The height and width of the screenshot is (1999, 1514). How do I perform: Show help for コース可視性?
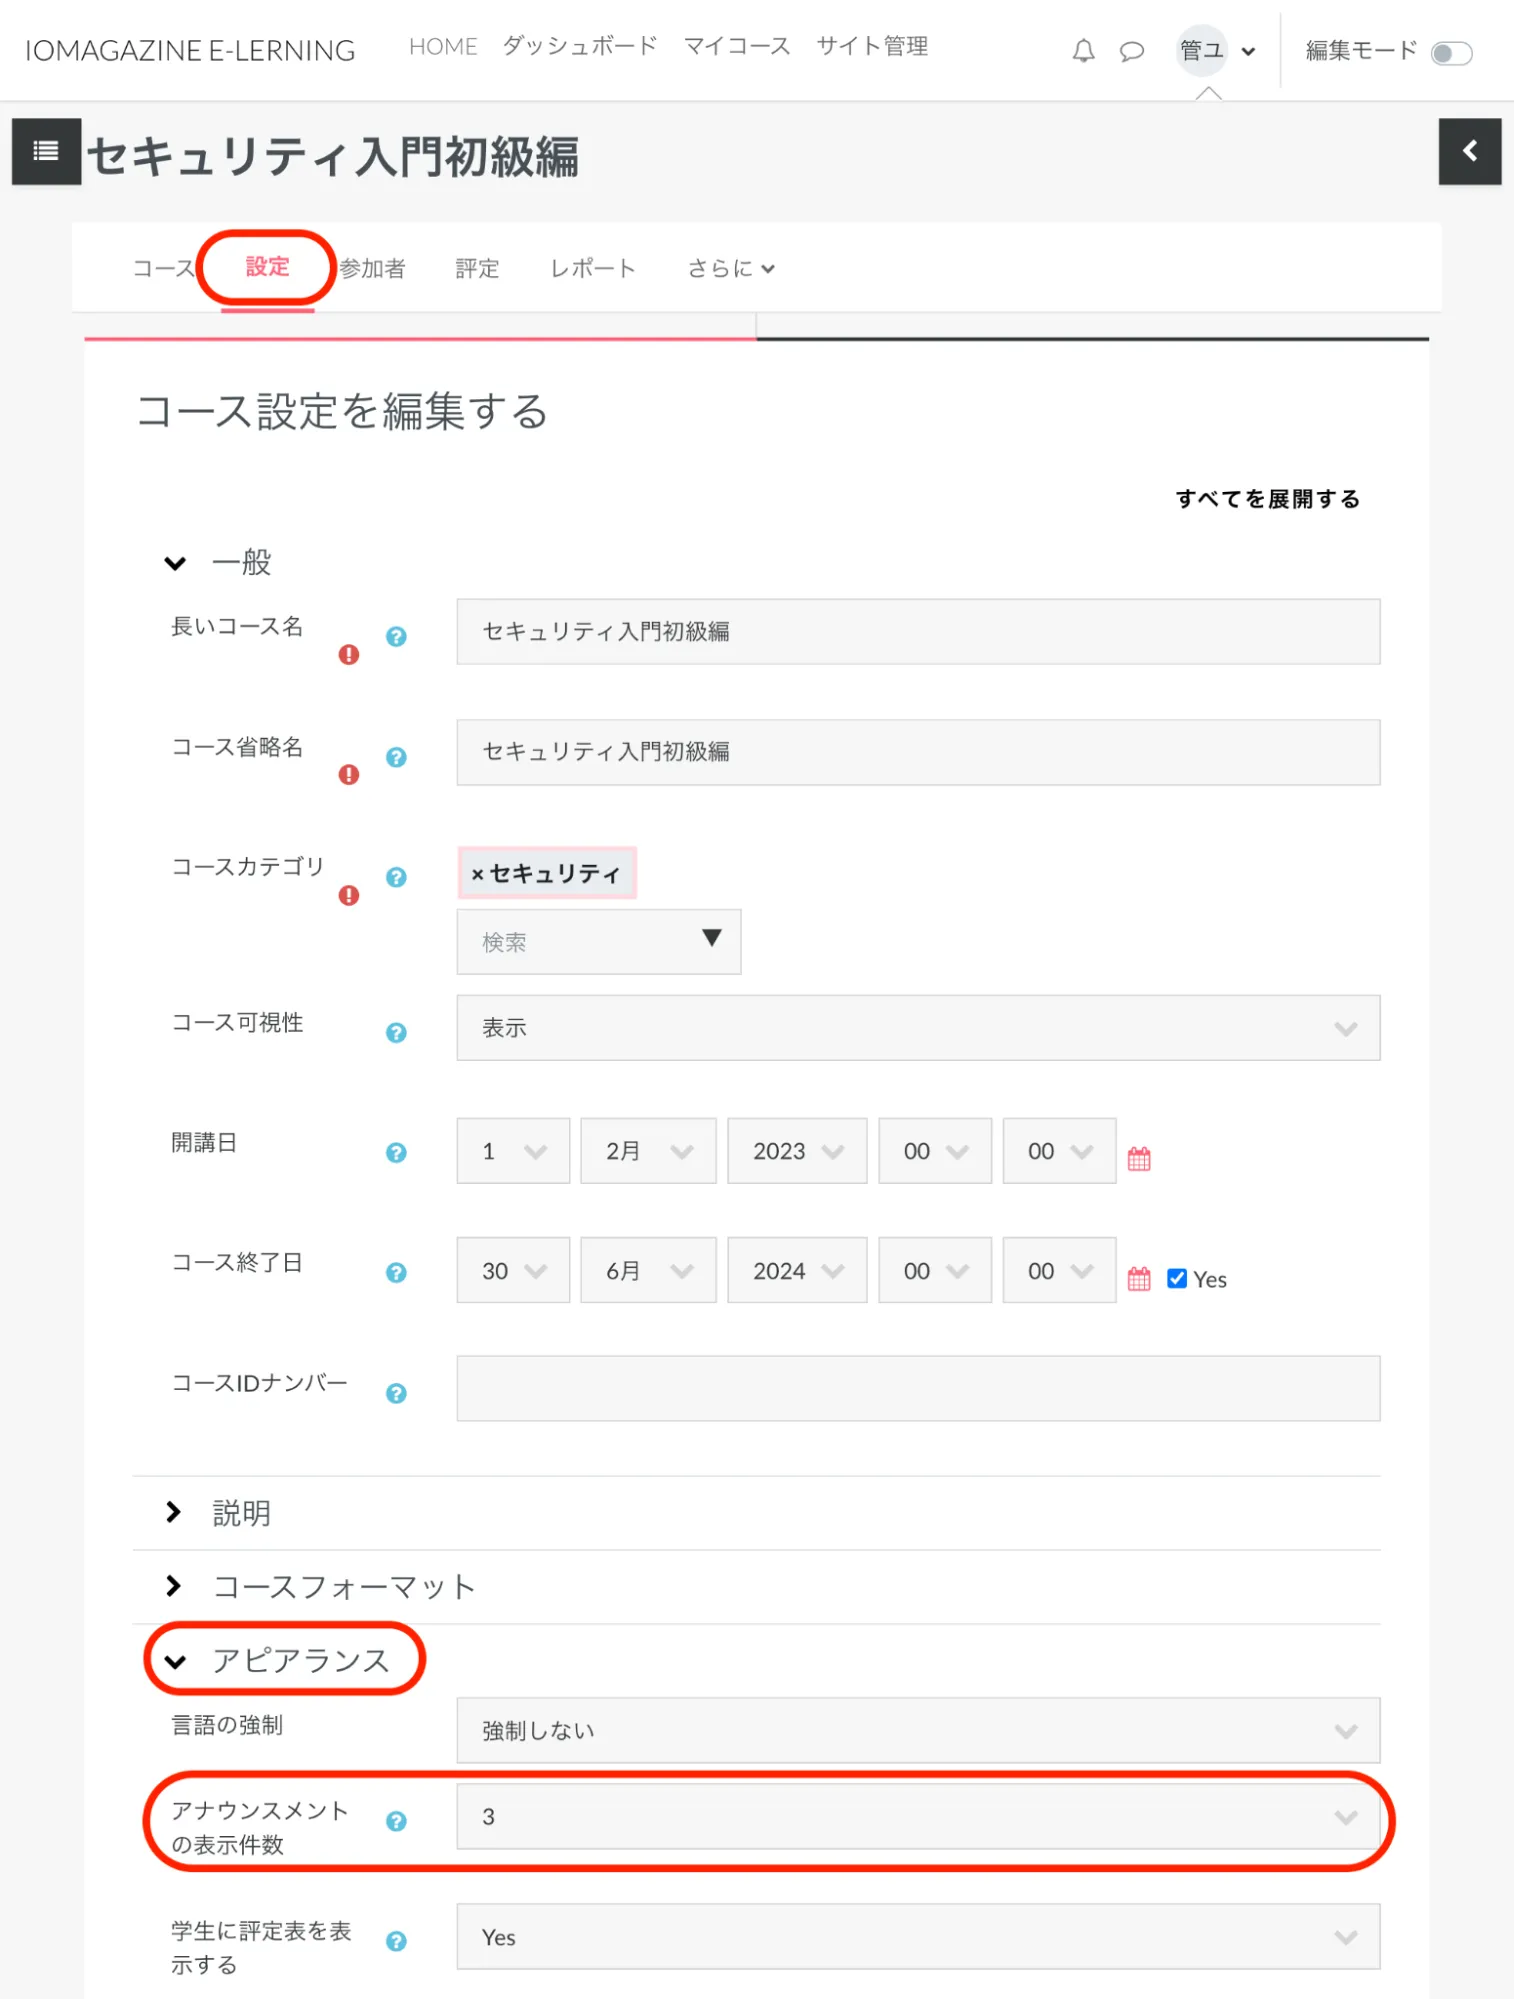click(396, 1032)
